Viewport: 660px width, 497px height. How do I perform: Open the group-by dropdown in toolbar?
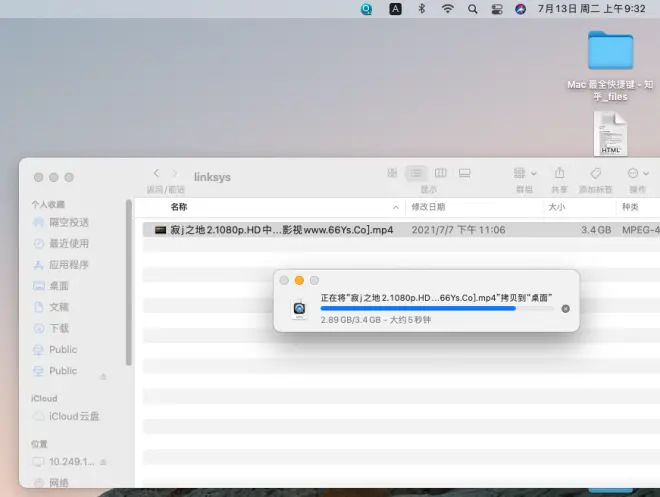(x=525, y=173)
